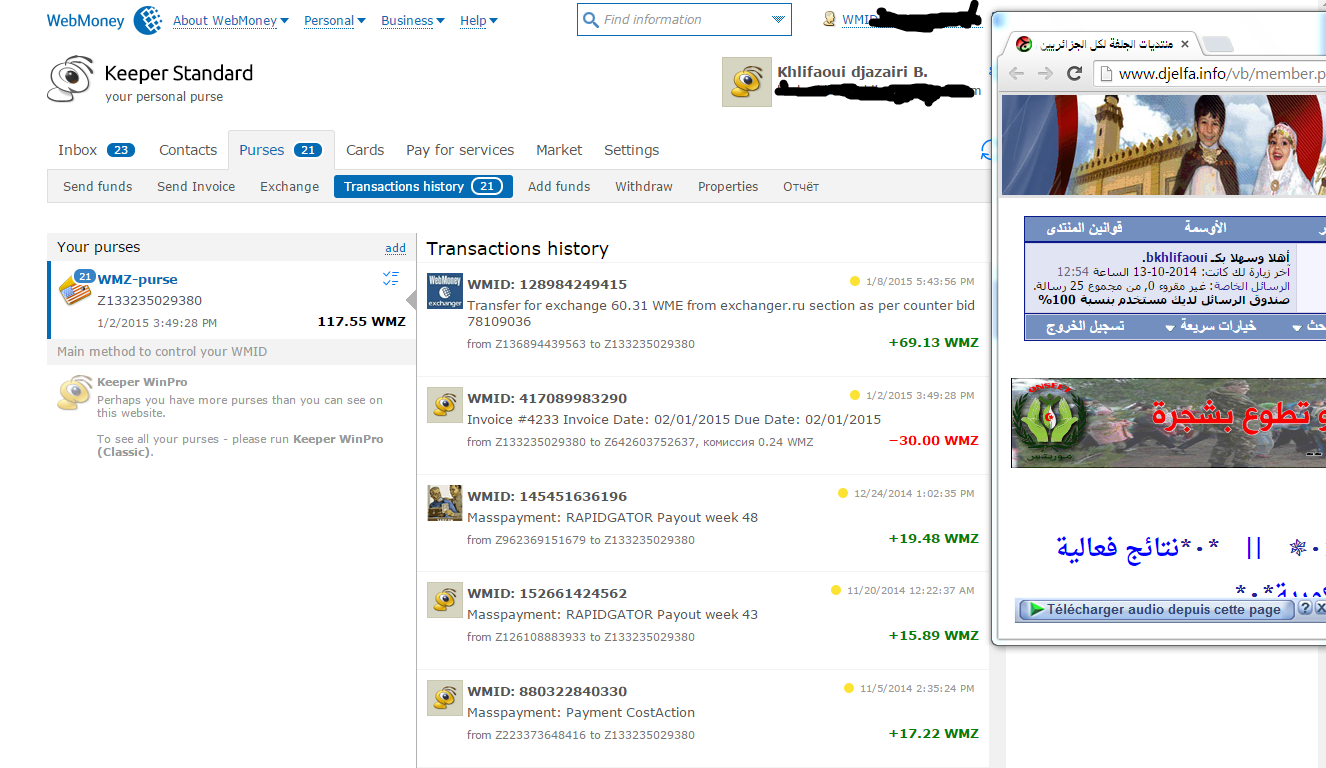The height and width of the screenshot is (768, 1326).
Task: Expand the Personal menu
Action: (334, 20)
